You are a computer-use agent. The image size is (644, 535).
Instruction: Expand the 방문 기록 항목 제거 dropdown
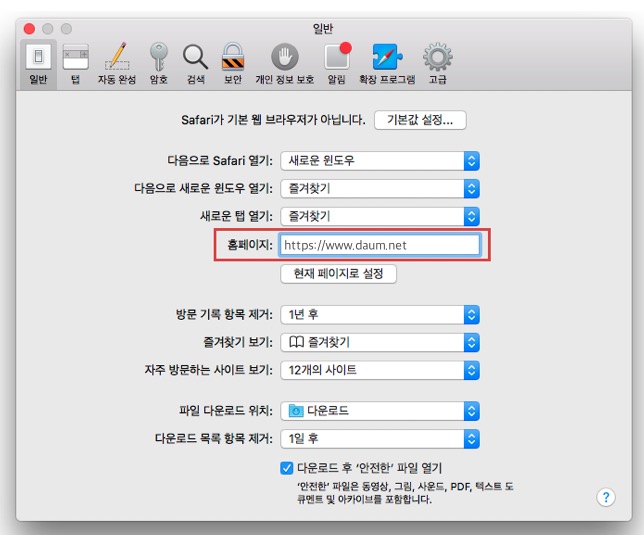[x=380, y=315]
